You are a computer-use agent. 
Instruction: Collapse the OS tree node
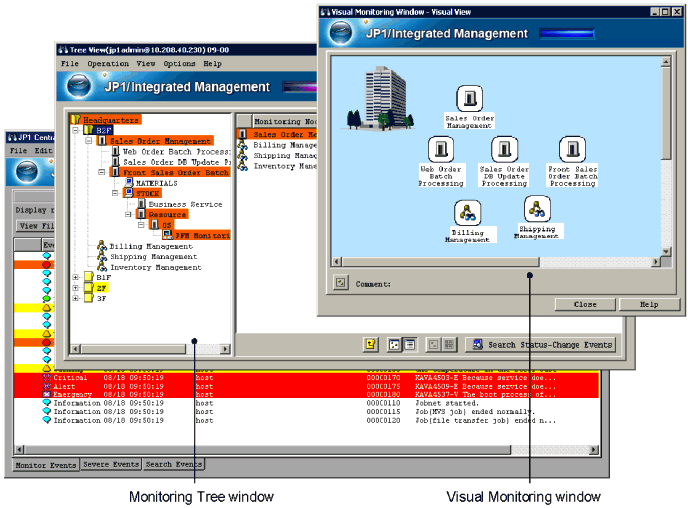141,225
